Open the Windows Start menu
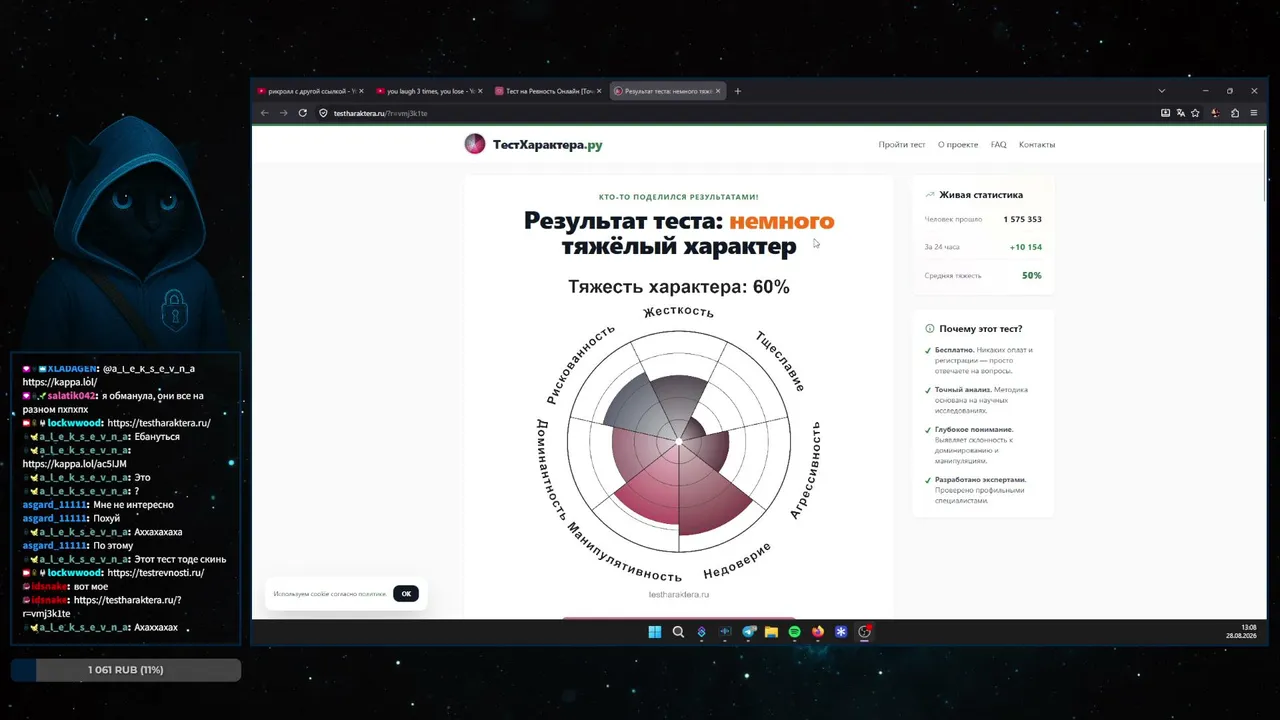The height and width of the screenshot is (720, 1280). (x=655, y=632)
